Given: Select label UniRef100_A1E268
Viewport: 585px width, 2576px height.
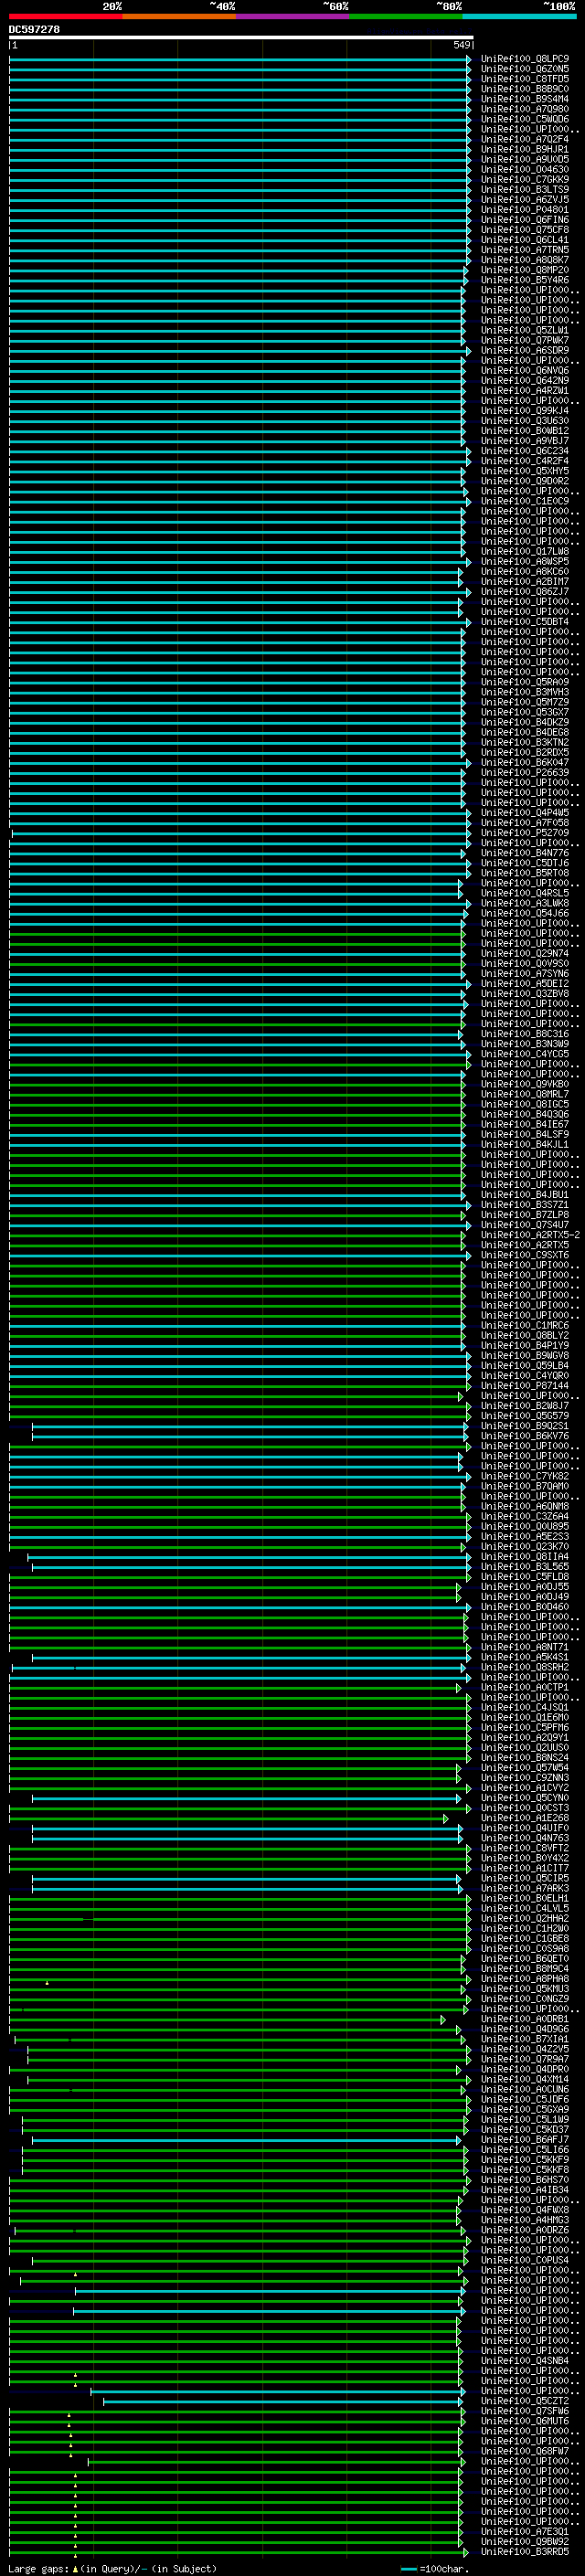Looking at the screenshot, I should (x=524, y=1817).
